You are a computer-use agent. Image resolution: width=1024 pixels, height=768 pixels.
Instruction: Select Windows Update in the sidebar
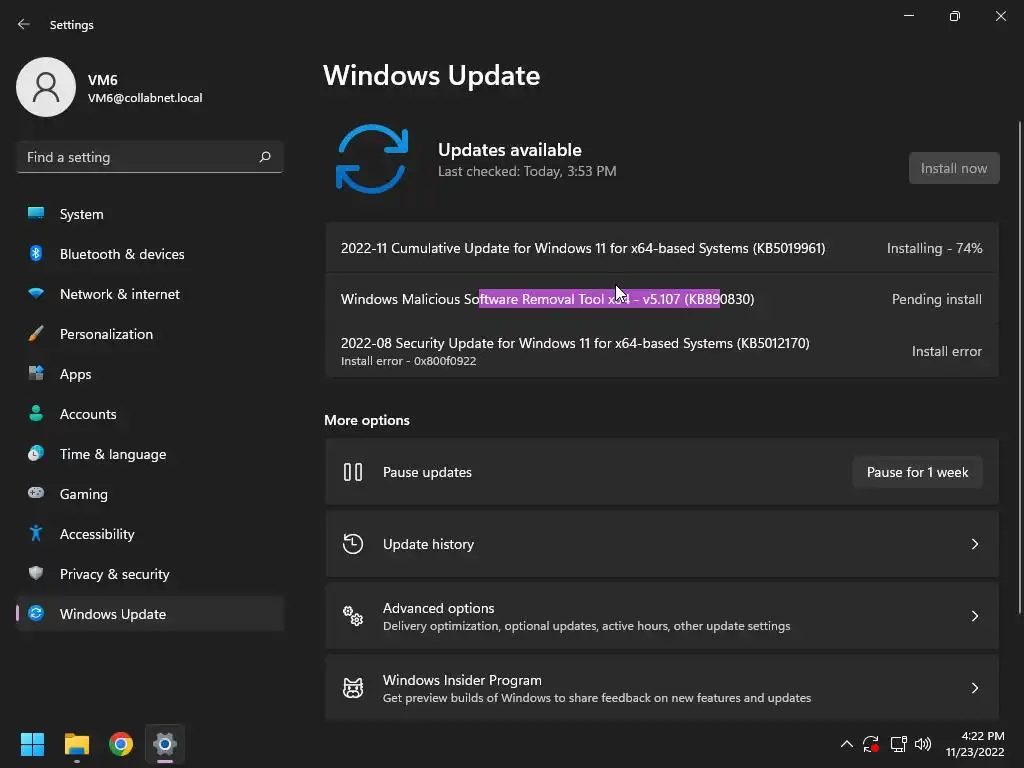click(150, 613)
